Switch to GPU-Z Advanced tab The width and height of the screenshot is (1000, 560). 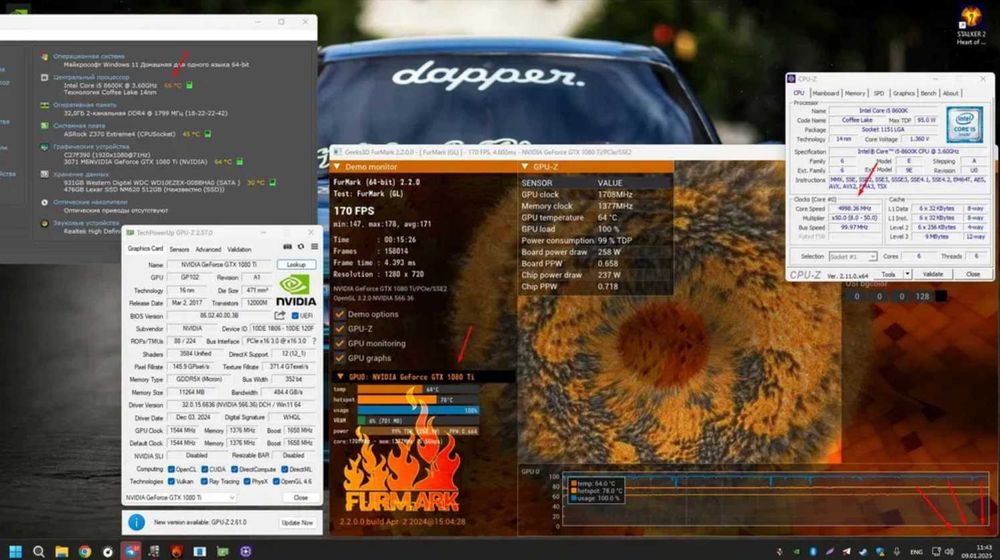[208, 249]
